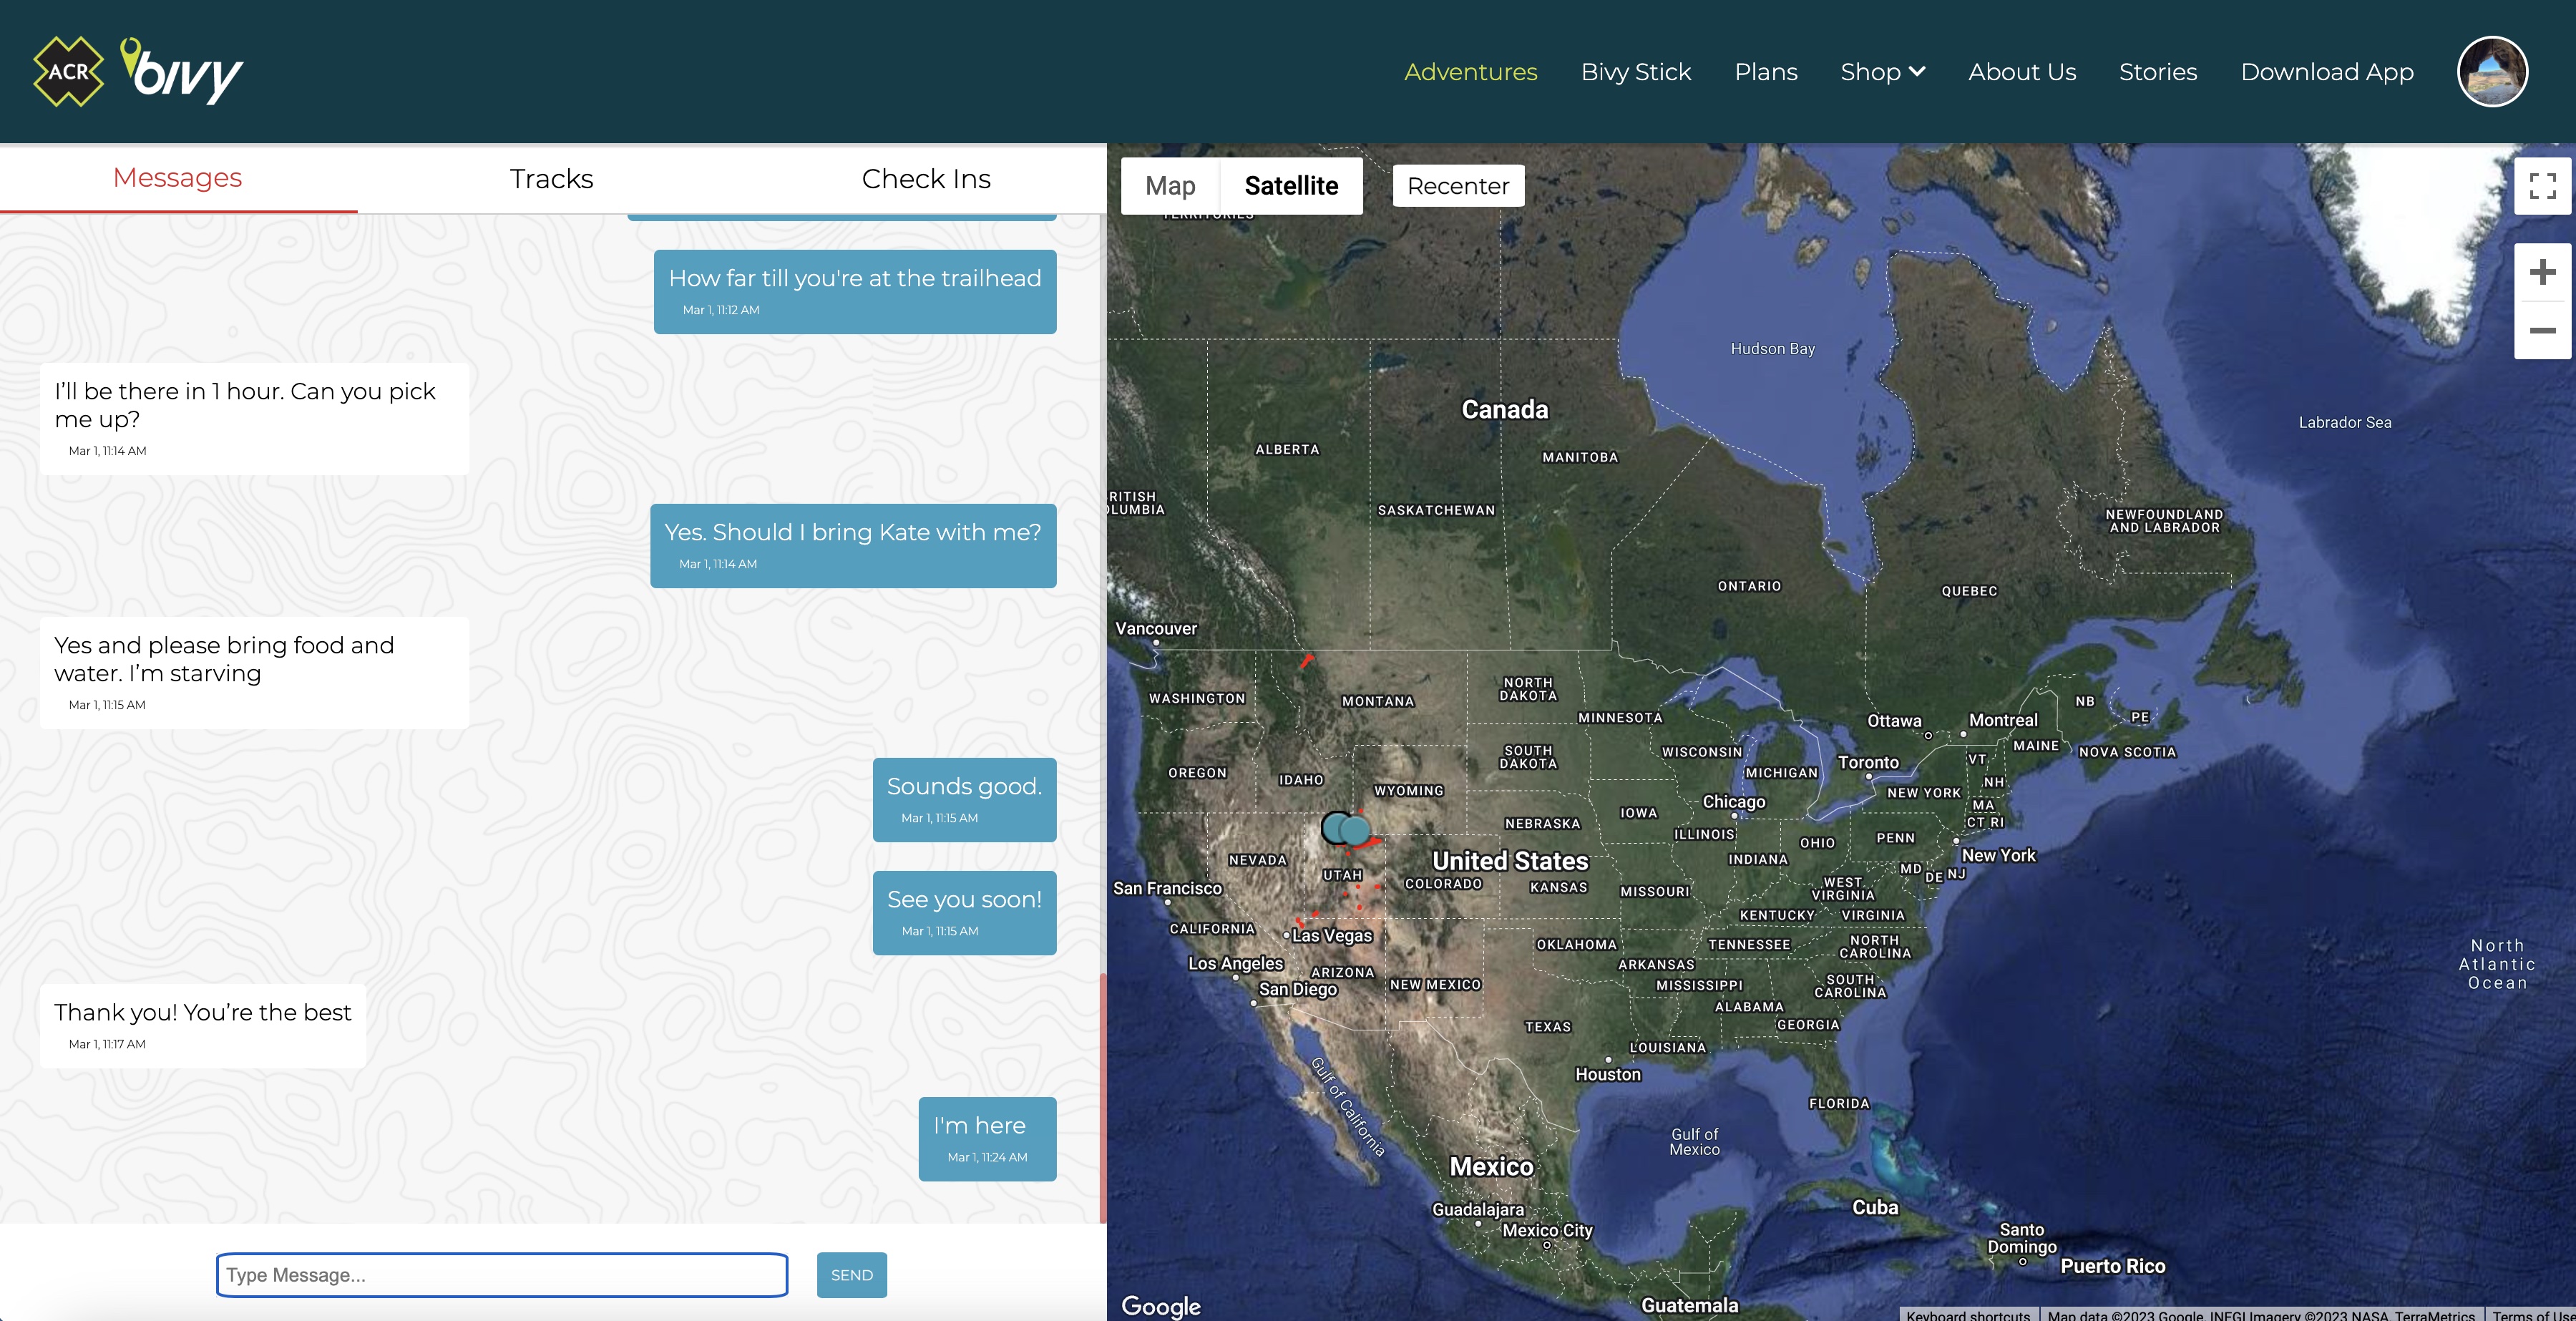This screenshot has width=2576, height=1321.
Task: Toggle fullscreen map view
Action: coord(2542,186)
